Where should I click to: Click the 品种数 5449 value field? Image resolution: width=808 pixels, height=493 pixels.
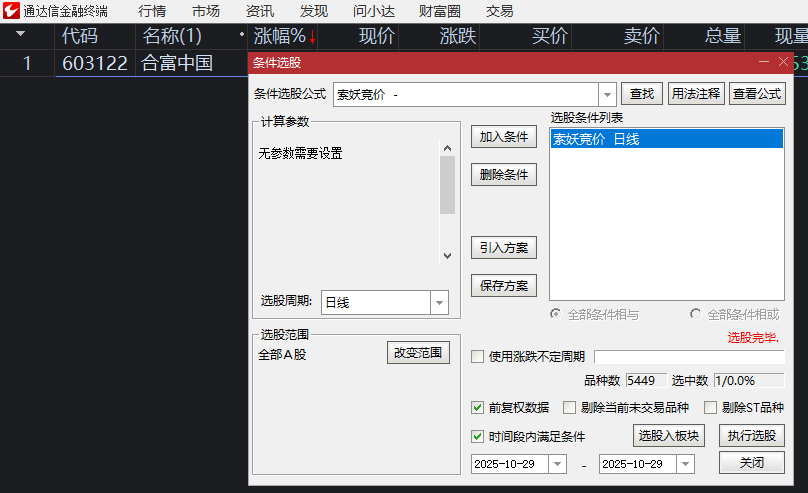646,381
